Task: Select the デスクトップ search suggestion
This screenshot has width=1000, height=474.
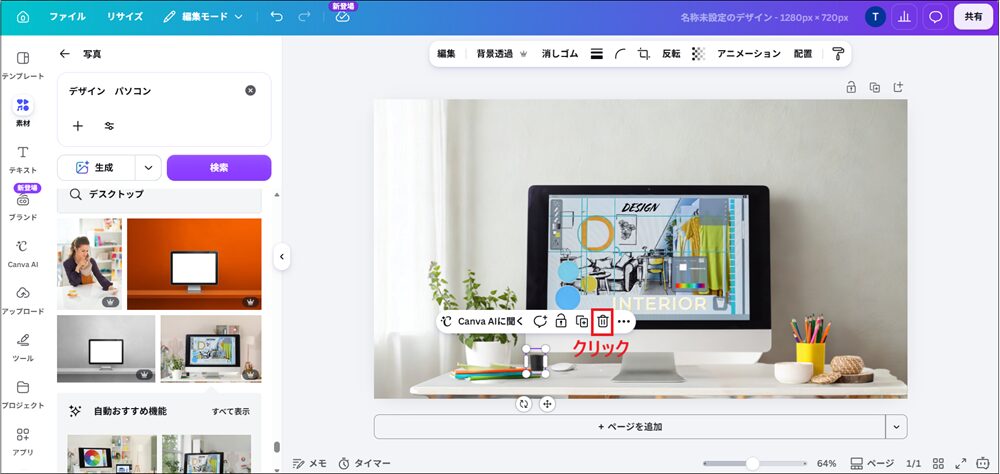Action: (159, 194)
